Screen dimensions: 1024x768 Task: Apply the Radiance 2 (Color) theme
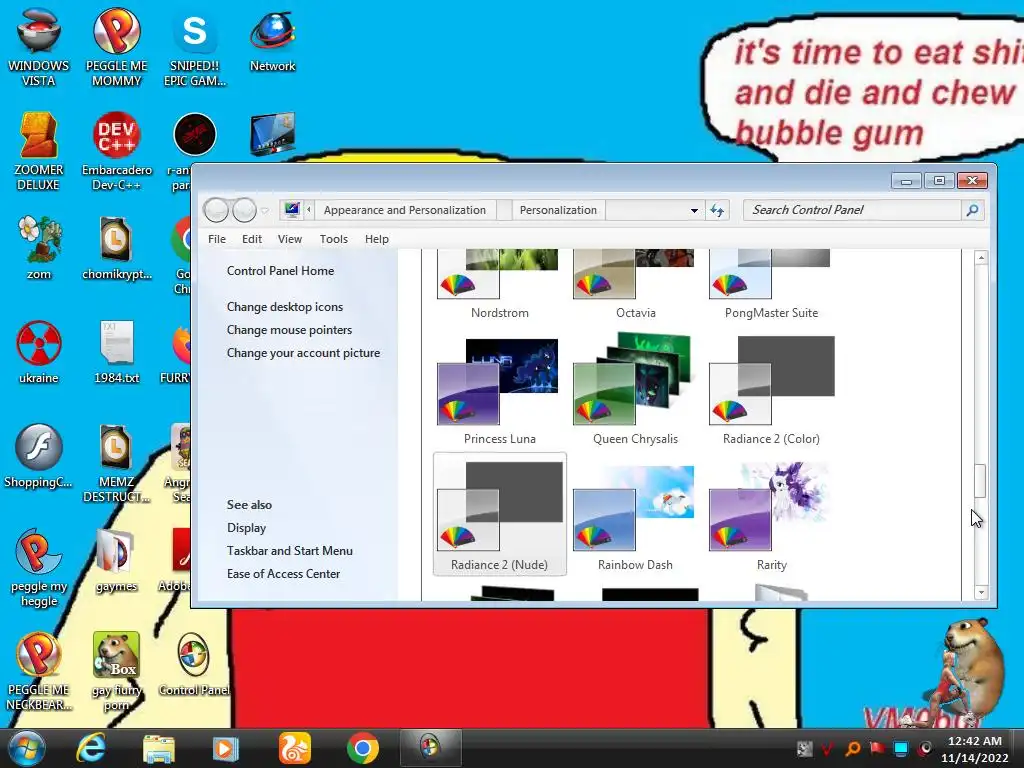pyautogui.click(x=771, y=391)
